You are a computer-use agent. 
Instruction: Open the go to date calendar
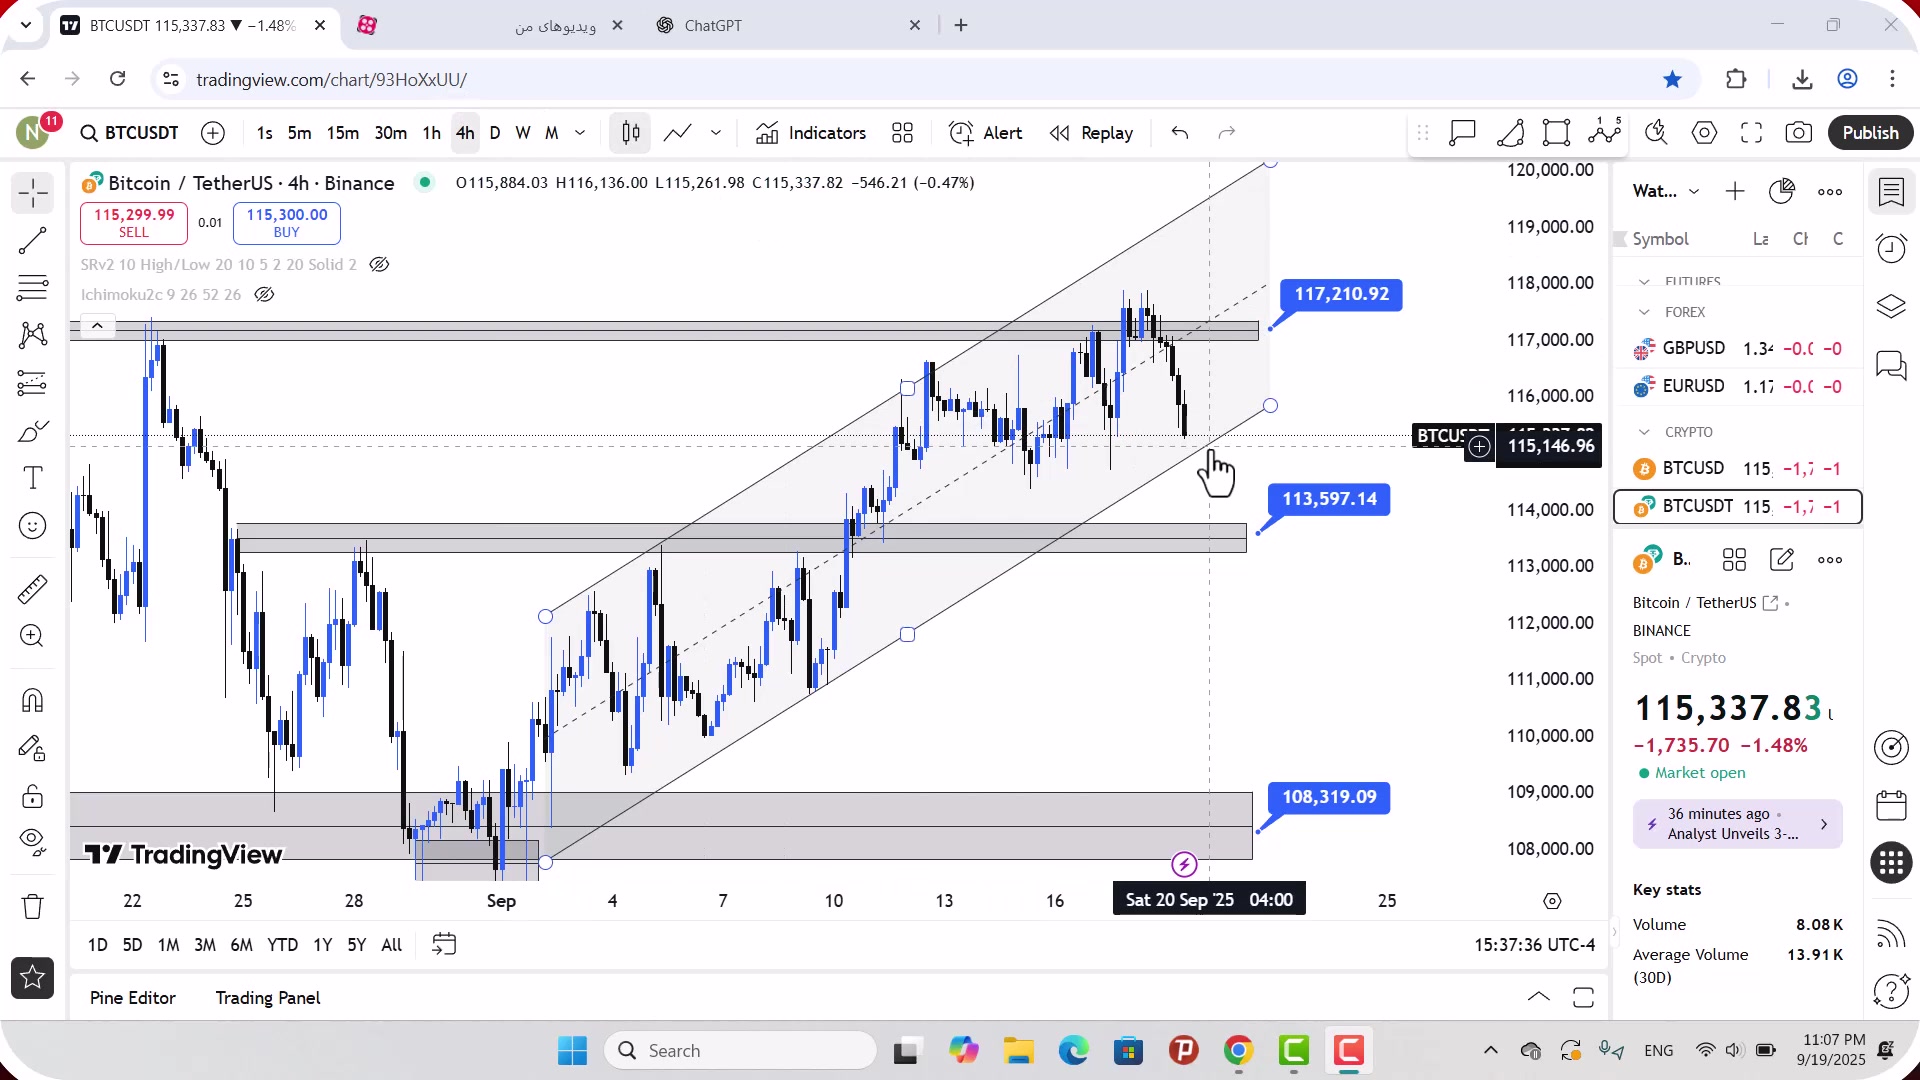point(444,945)
